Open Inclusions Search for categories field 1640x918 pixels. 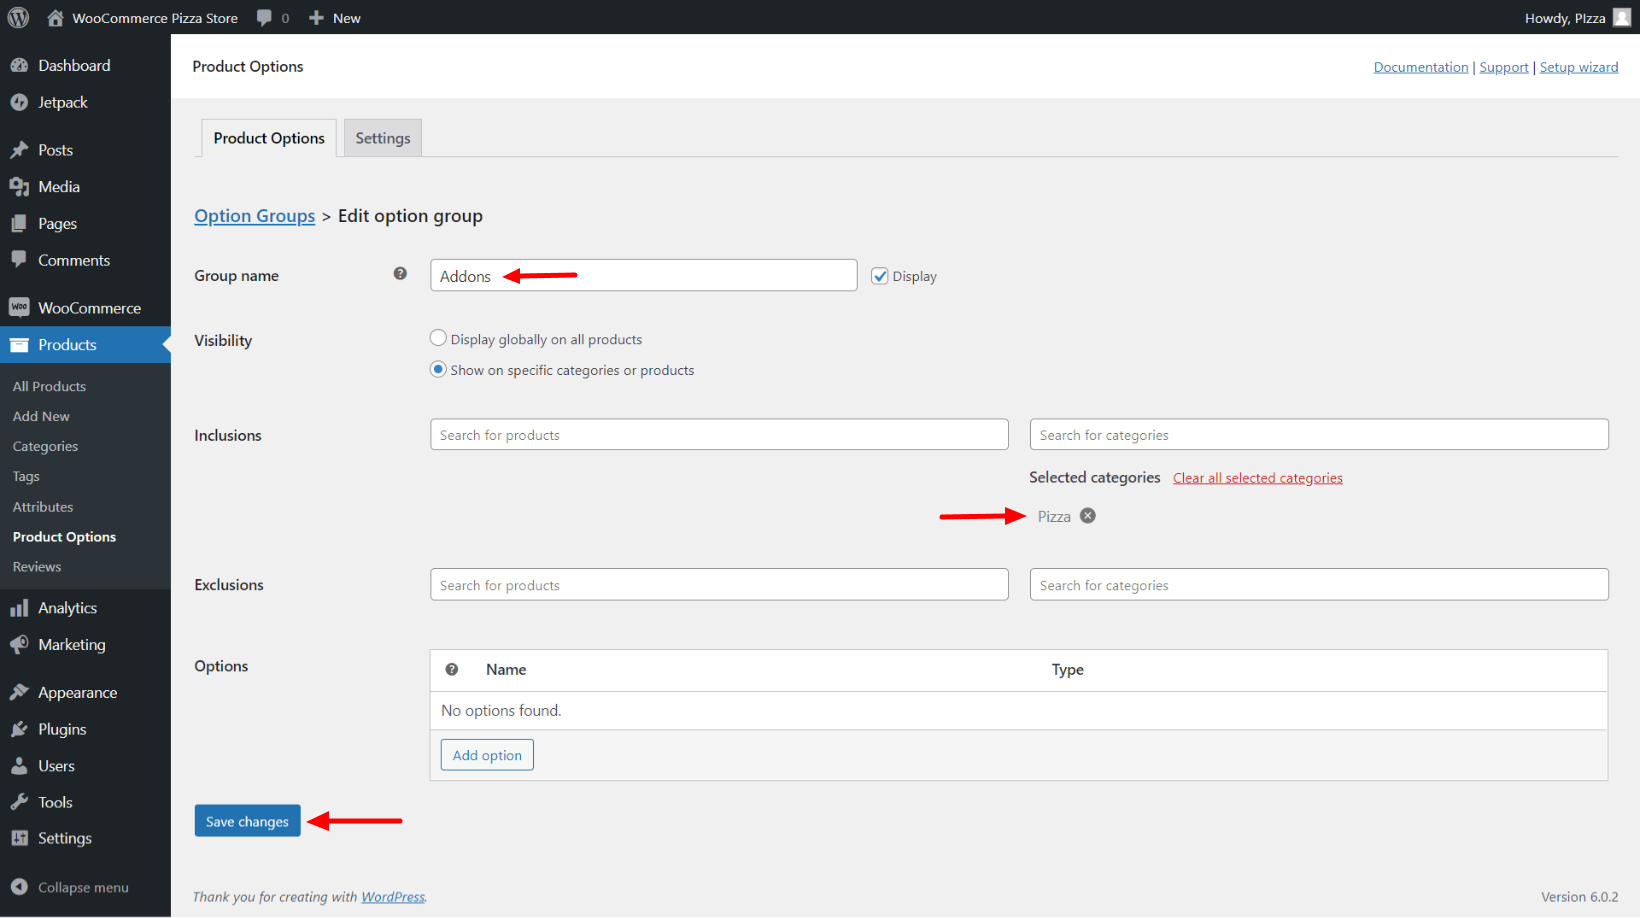(1318, 435)
